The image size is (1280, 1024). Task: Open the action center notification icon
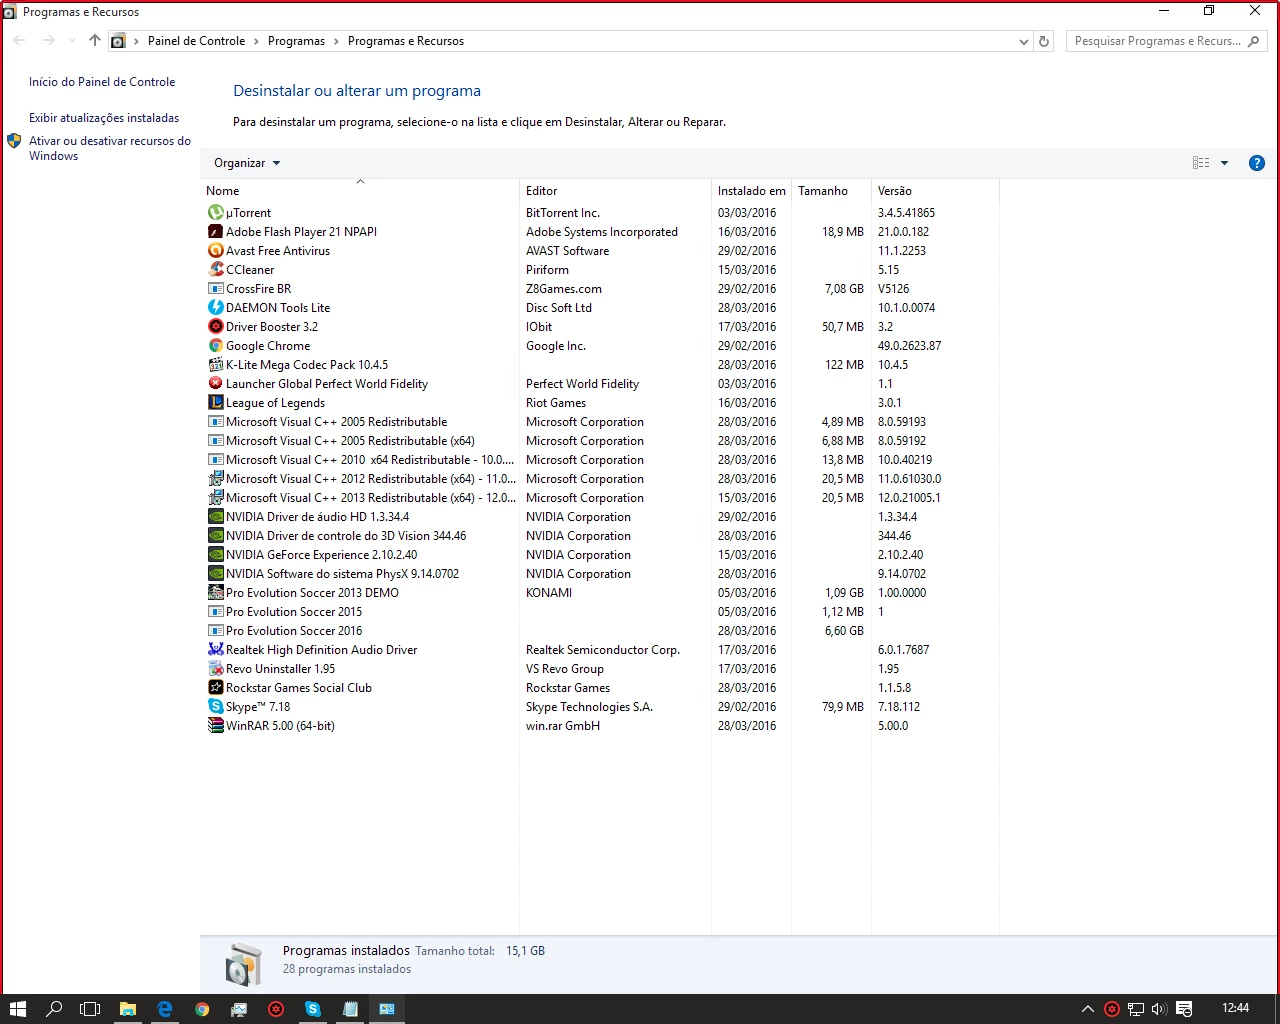coord(1184,1009)
